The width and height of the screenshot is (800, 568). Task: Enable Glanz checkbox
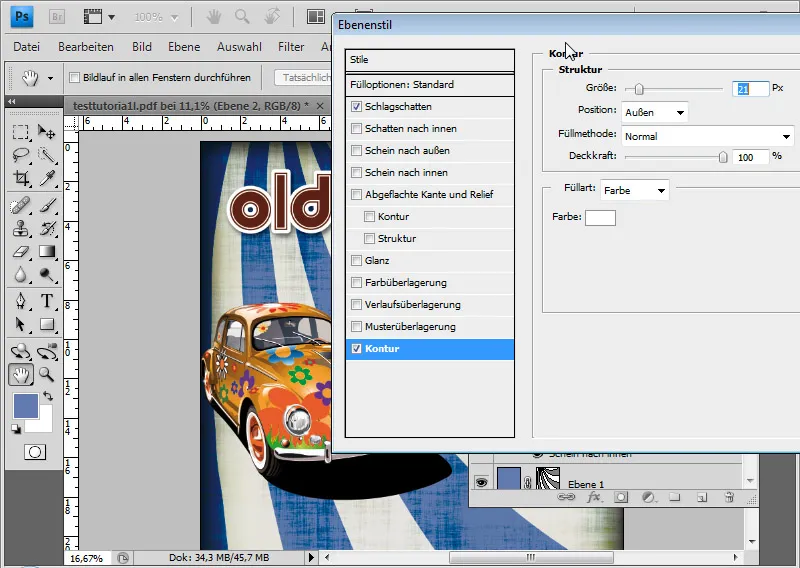point(357,261)
